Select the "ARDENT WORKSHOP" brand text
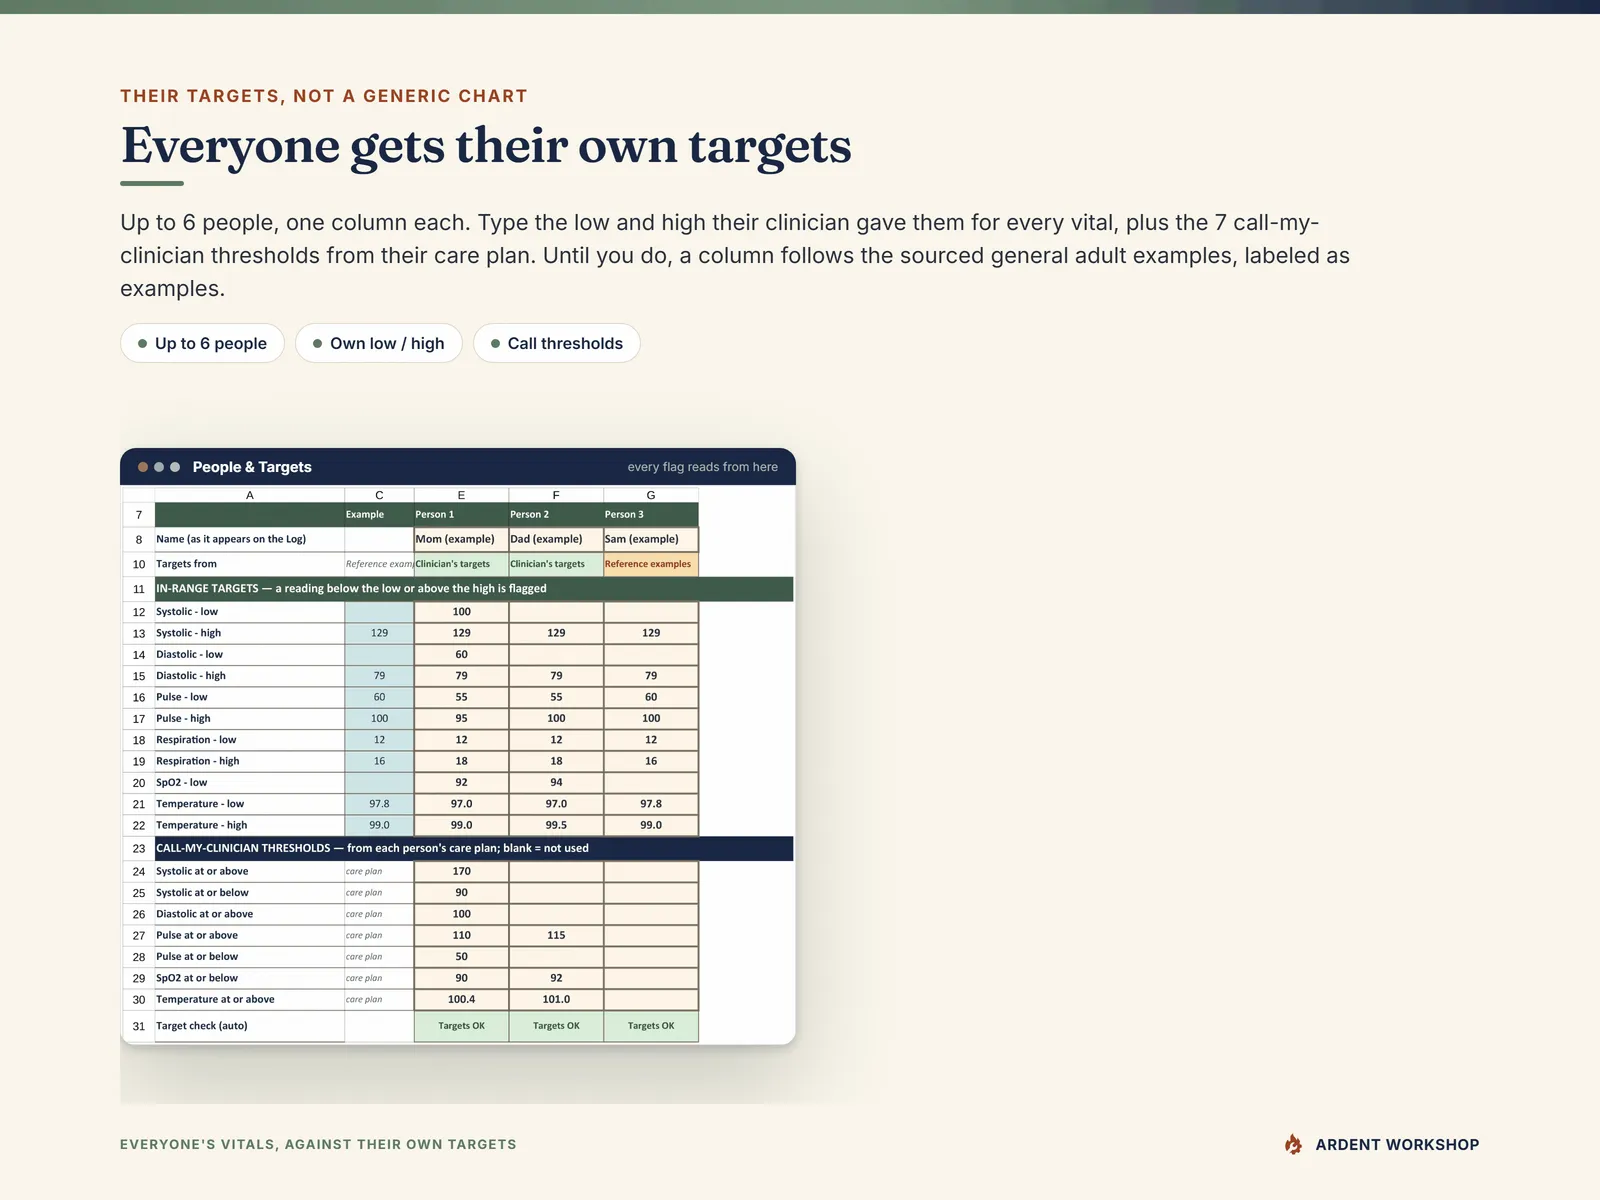This screenshot has height=1200, width=1600. [1397, 1145]
